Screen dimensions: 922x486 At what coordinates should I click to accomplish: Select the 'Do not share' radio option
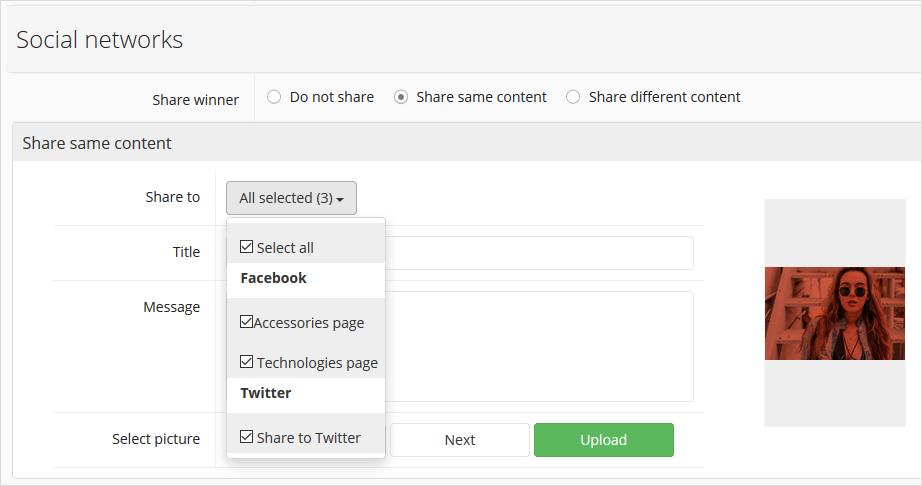point(274,97)
